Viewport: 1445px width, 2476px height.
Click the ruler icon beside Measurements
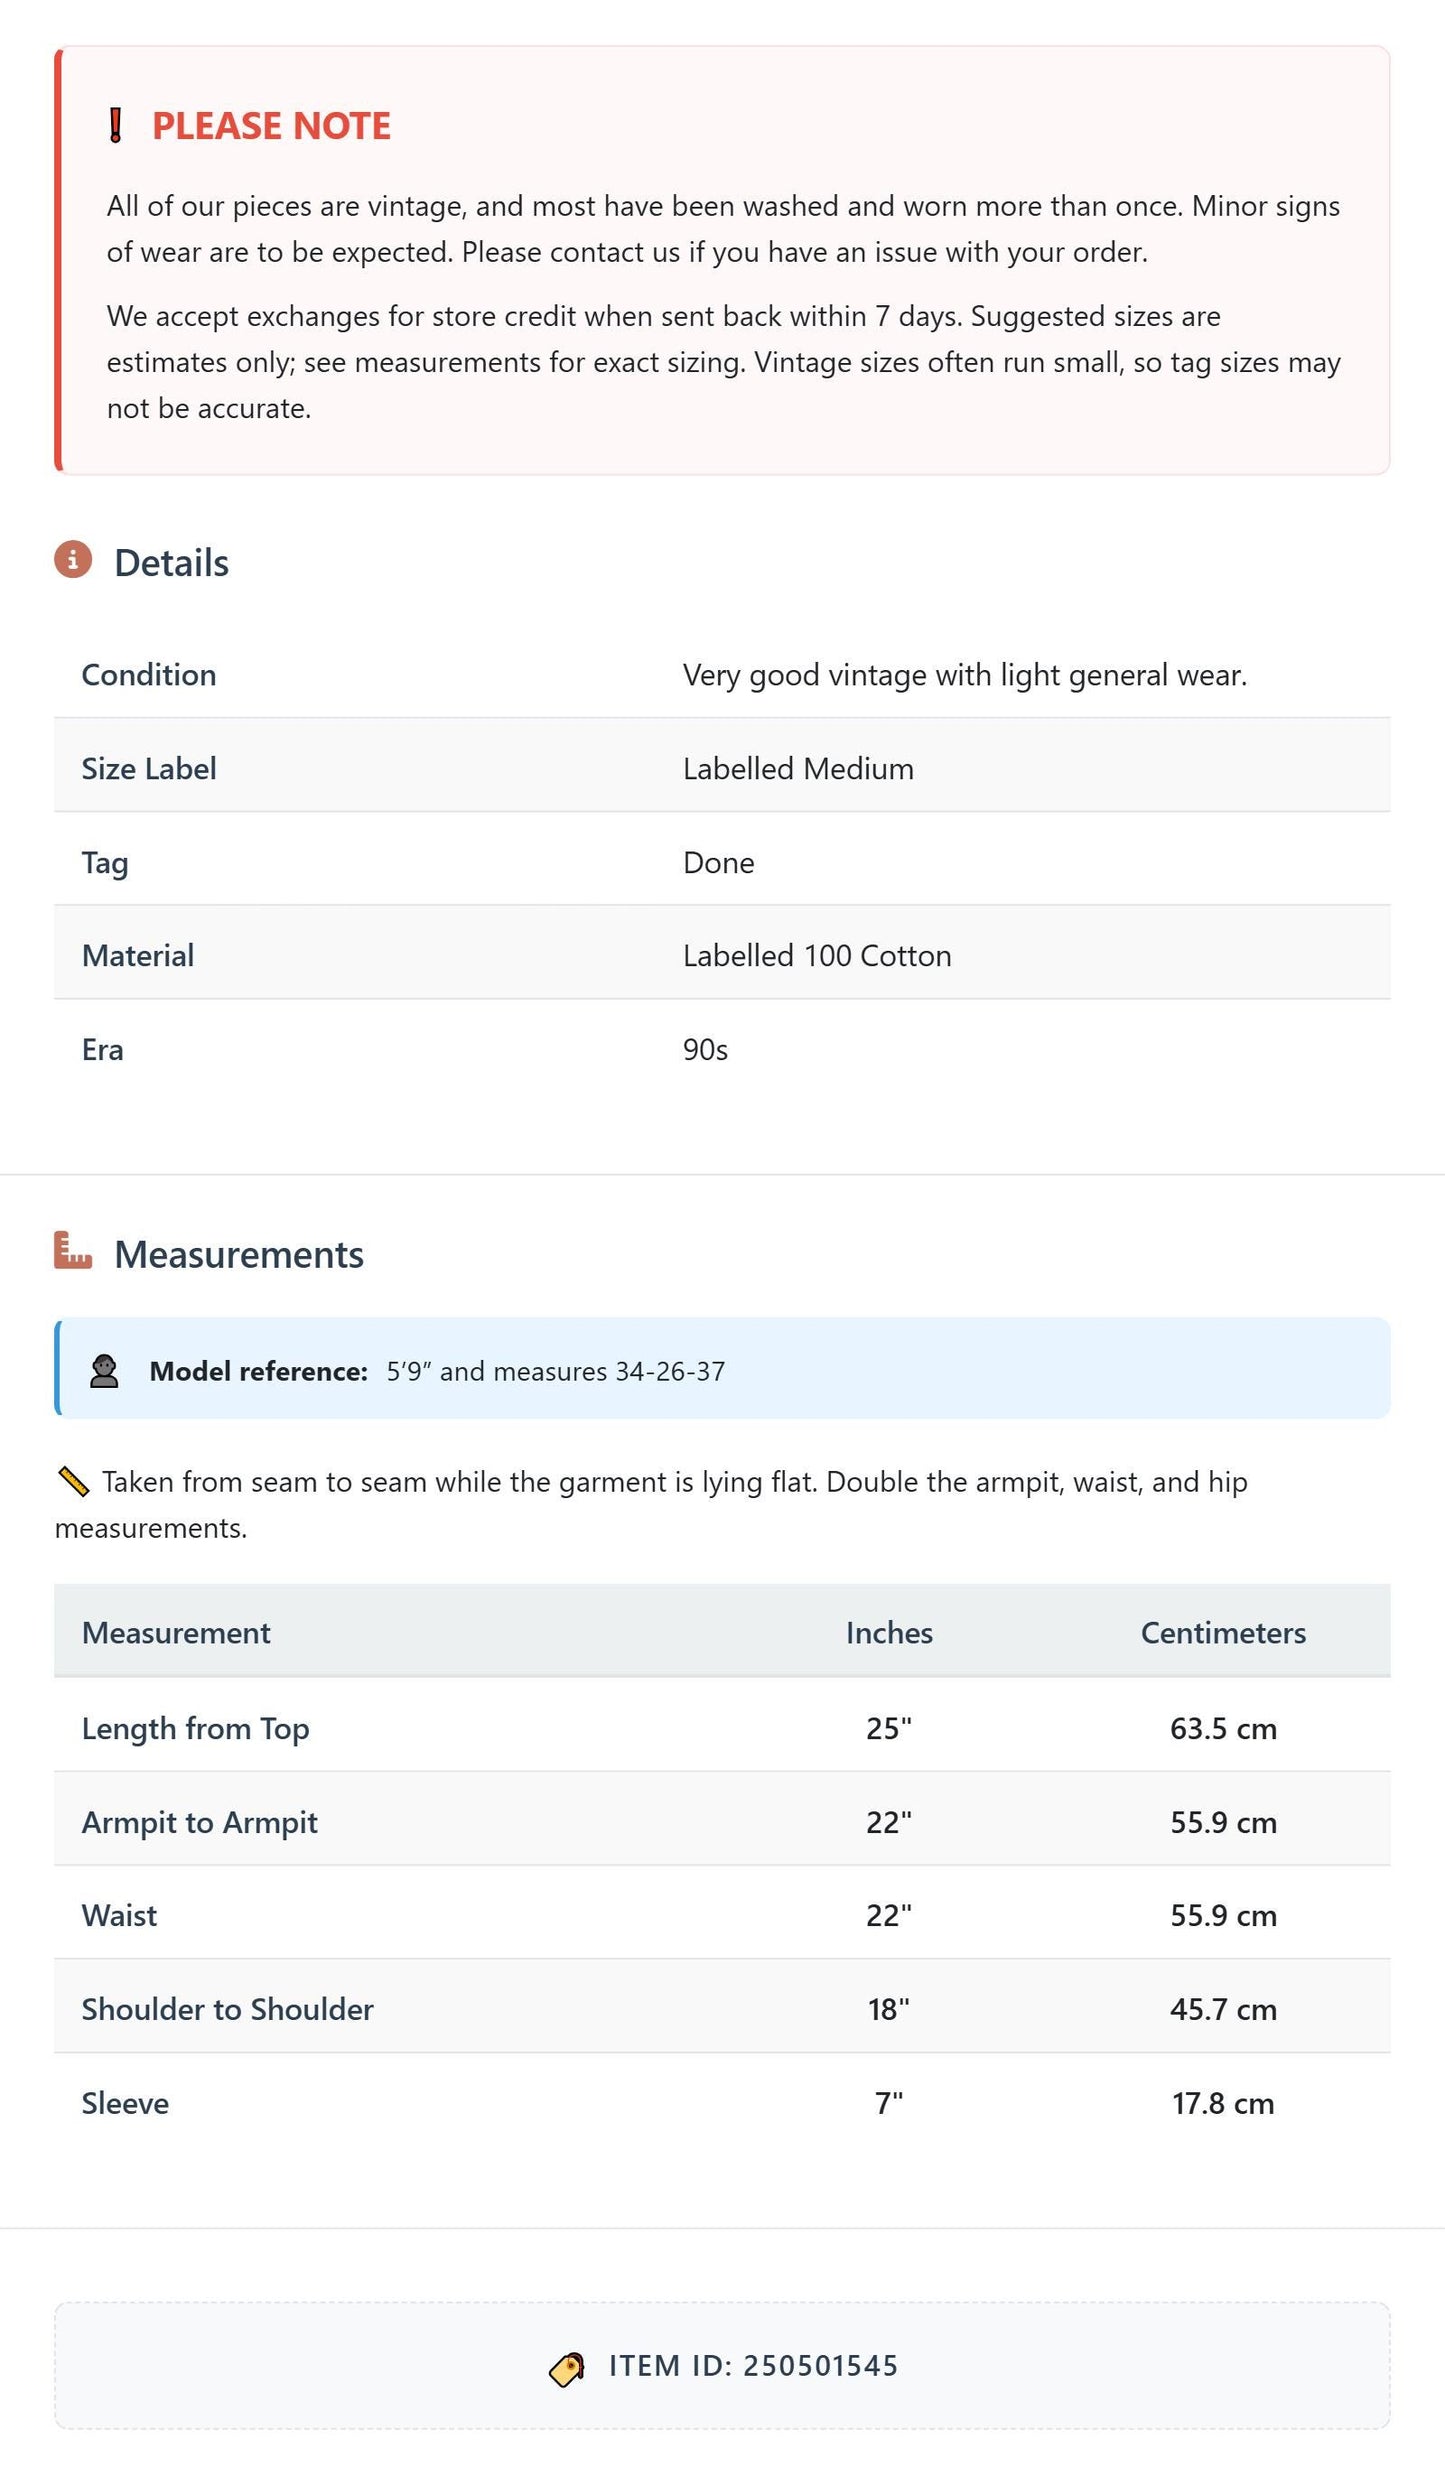point(73,1250)
